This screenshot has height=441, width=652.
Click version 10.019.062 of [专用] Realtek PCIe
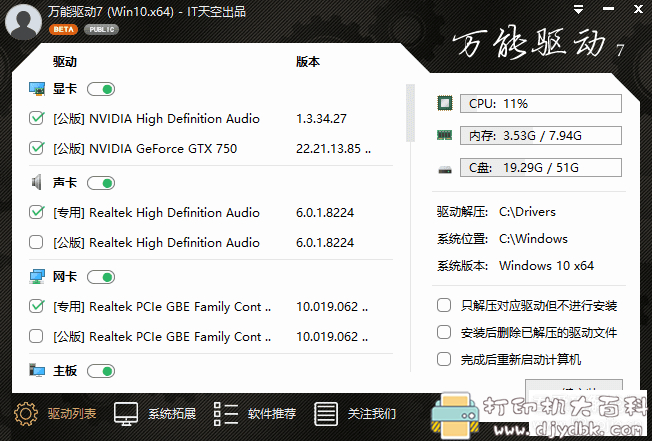pyautogui.click(x=332, y=307)
